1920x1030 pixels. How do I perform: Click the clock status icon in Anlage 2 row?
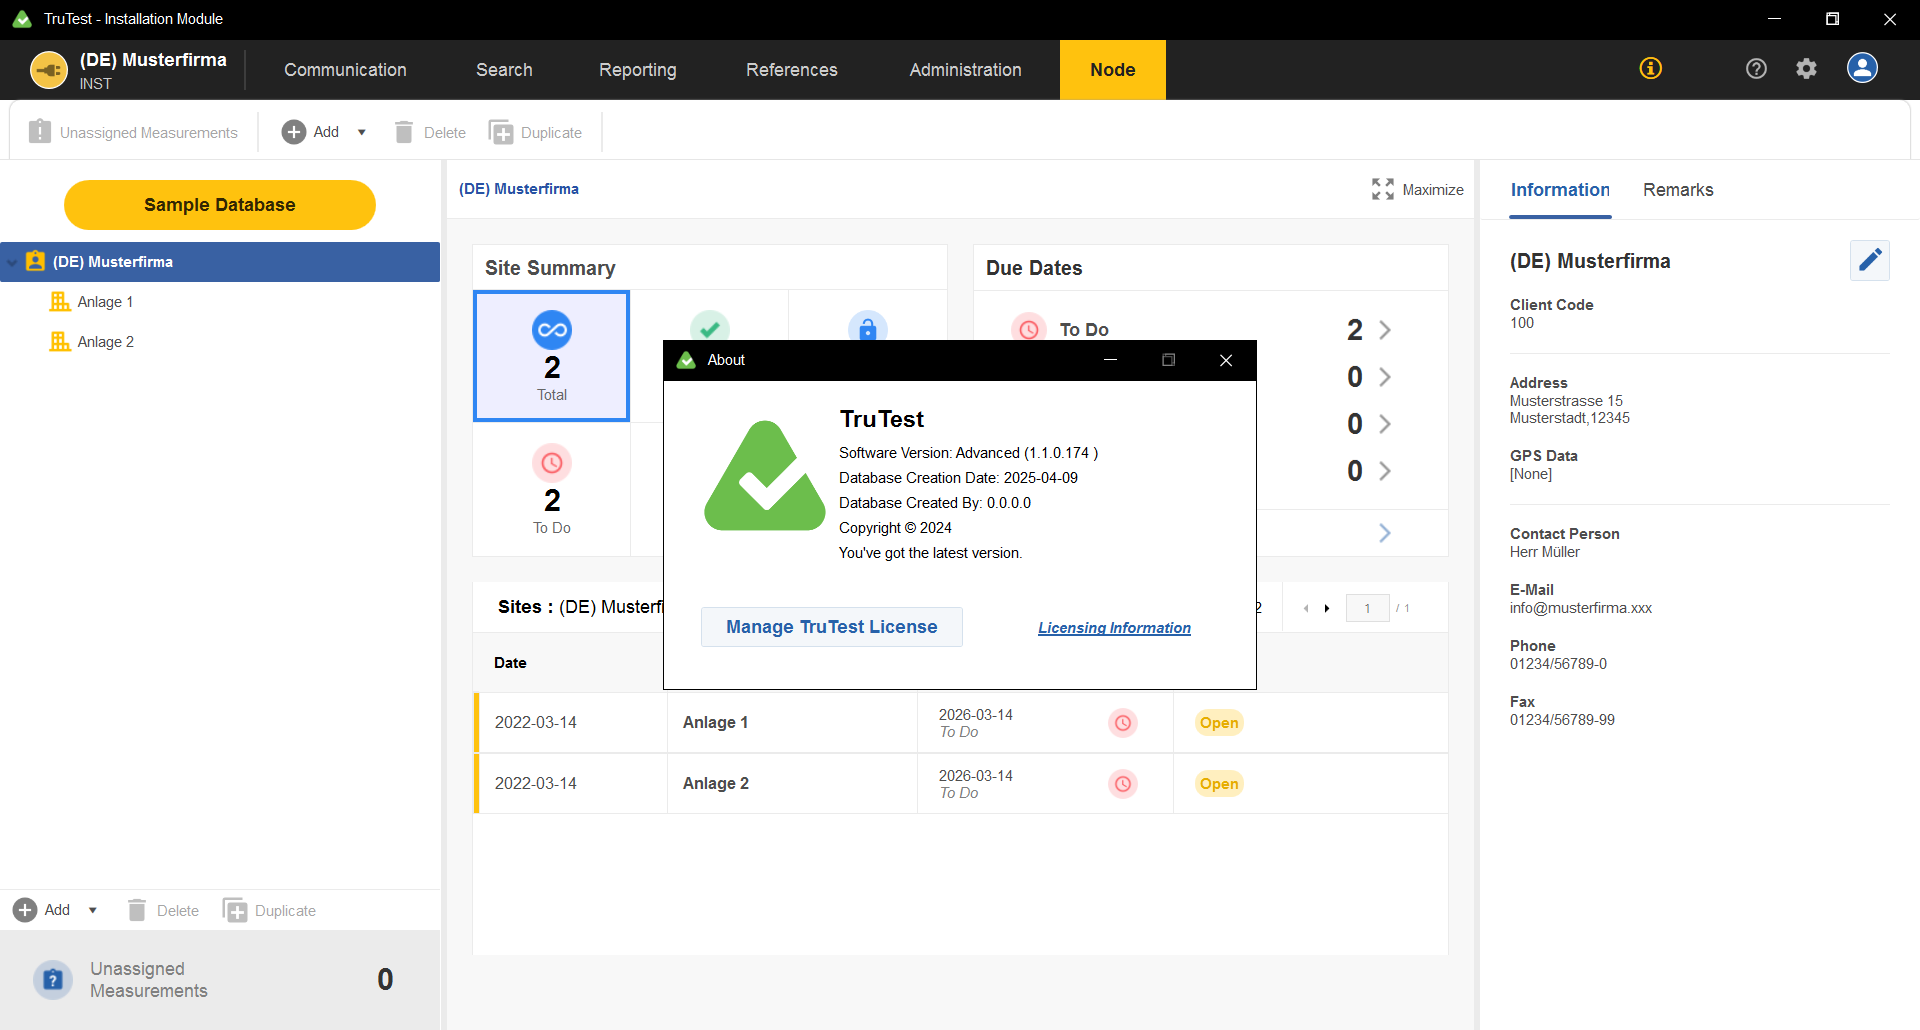(1123, 784)
